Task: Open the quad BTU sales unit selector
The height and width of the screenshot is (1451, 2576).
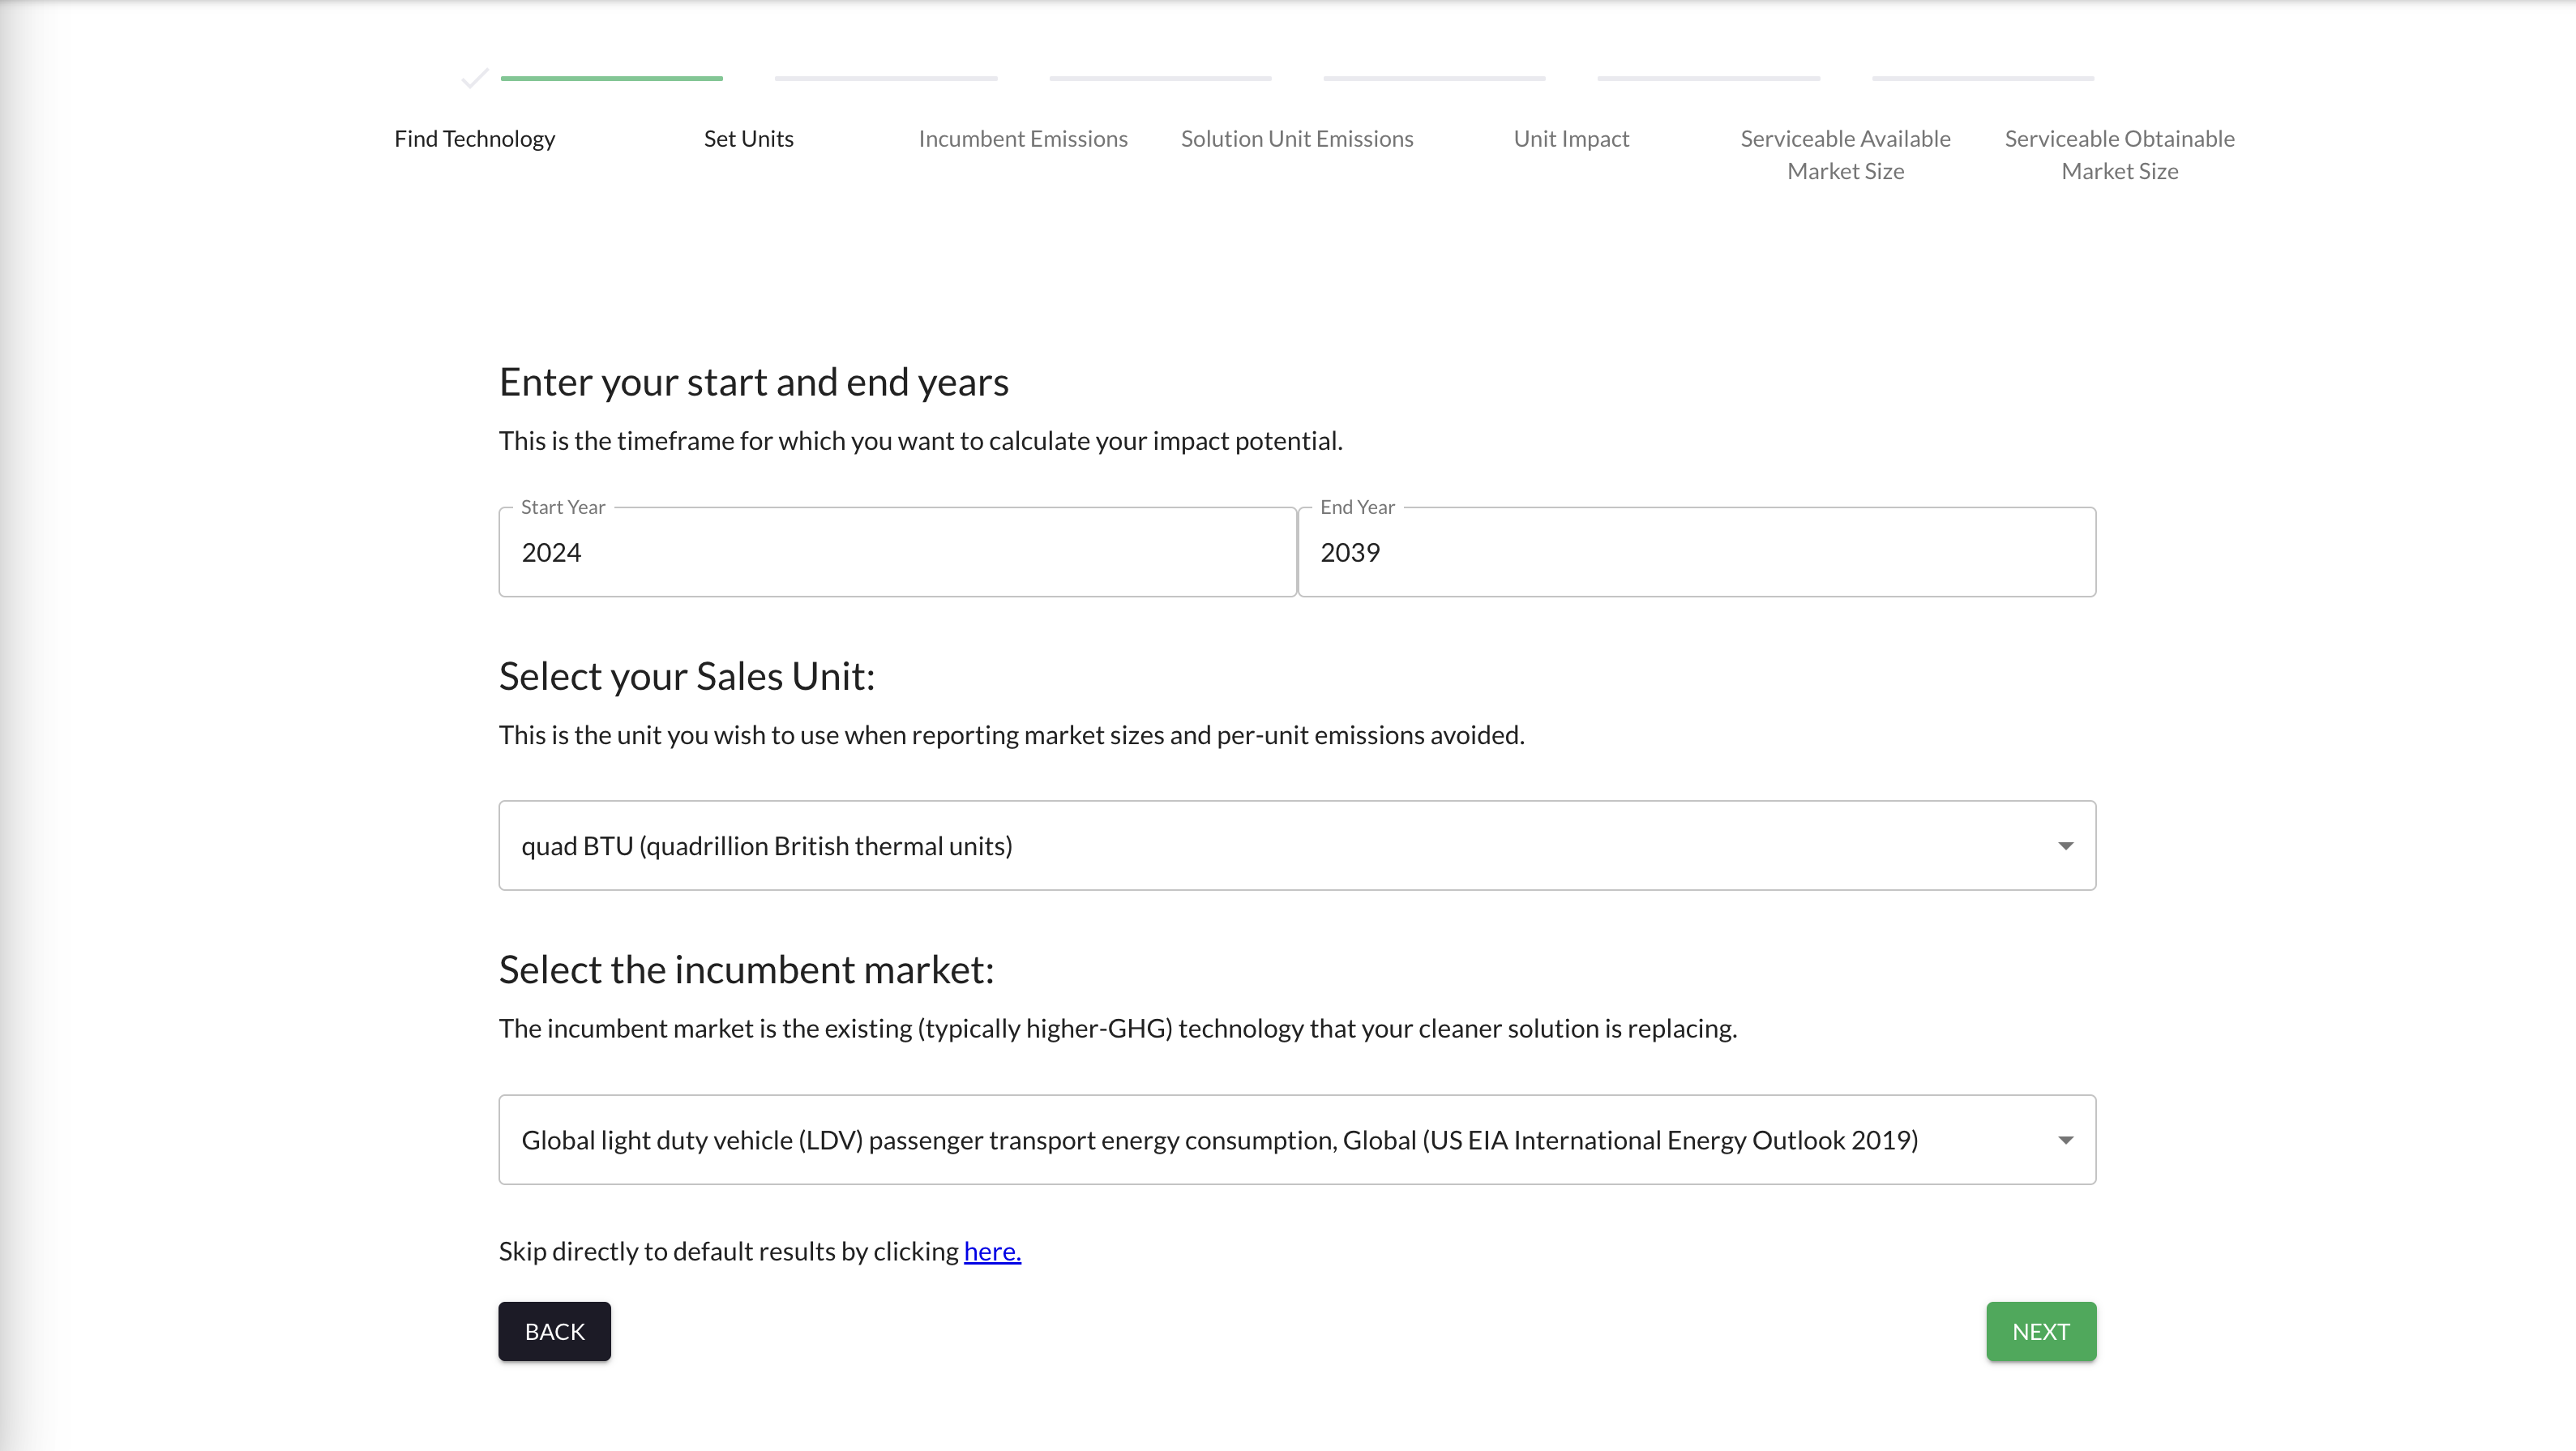Action: click(1296, 846)
